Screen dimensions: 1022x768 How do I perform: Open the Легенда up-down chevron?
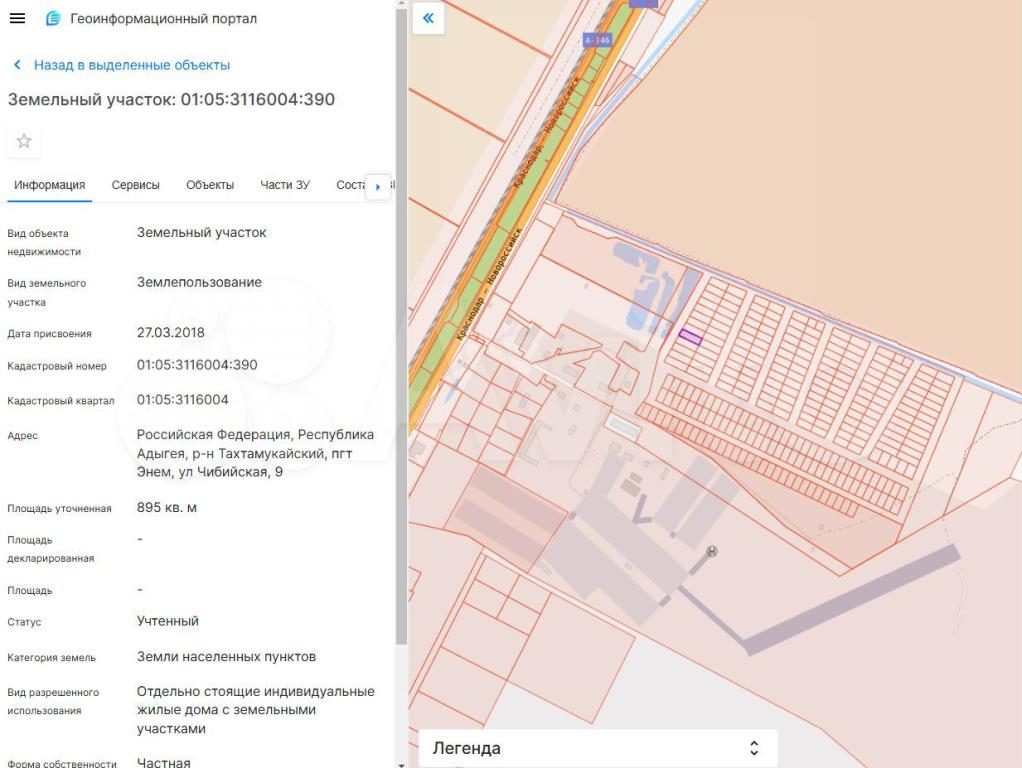pos(754,748)
